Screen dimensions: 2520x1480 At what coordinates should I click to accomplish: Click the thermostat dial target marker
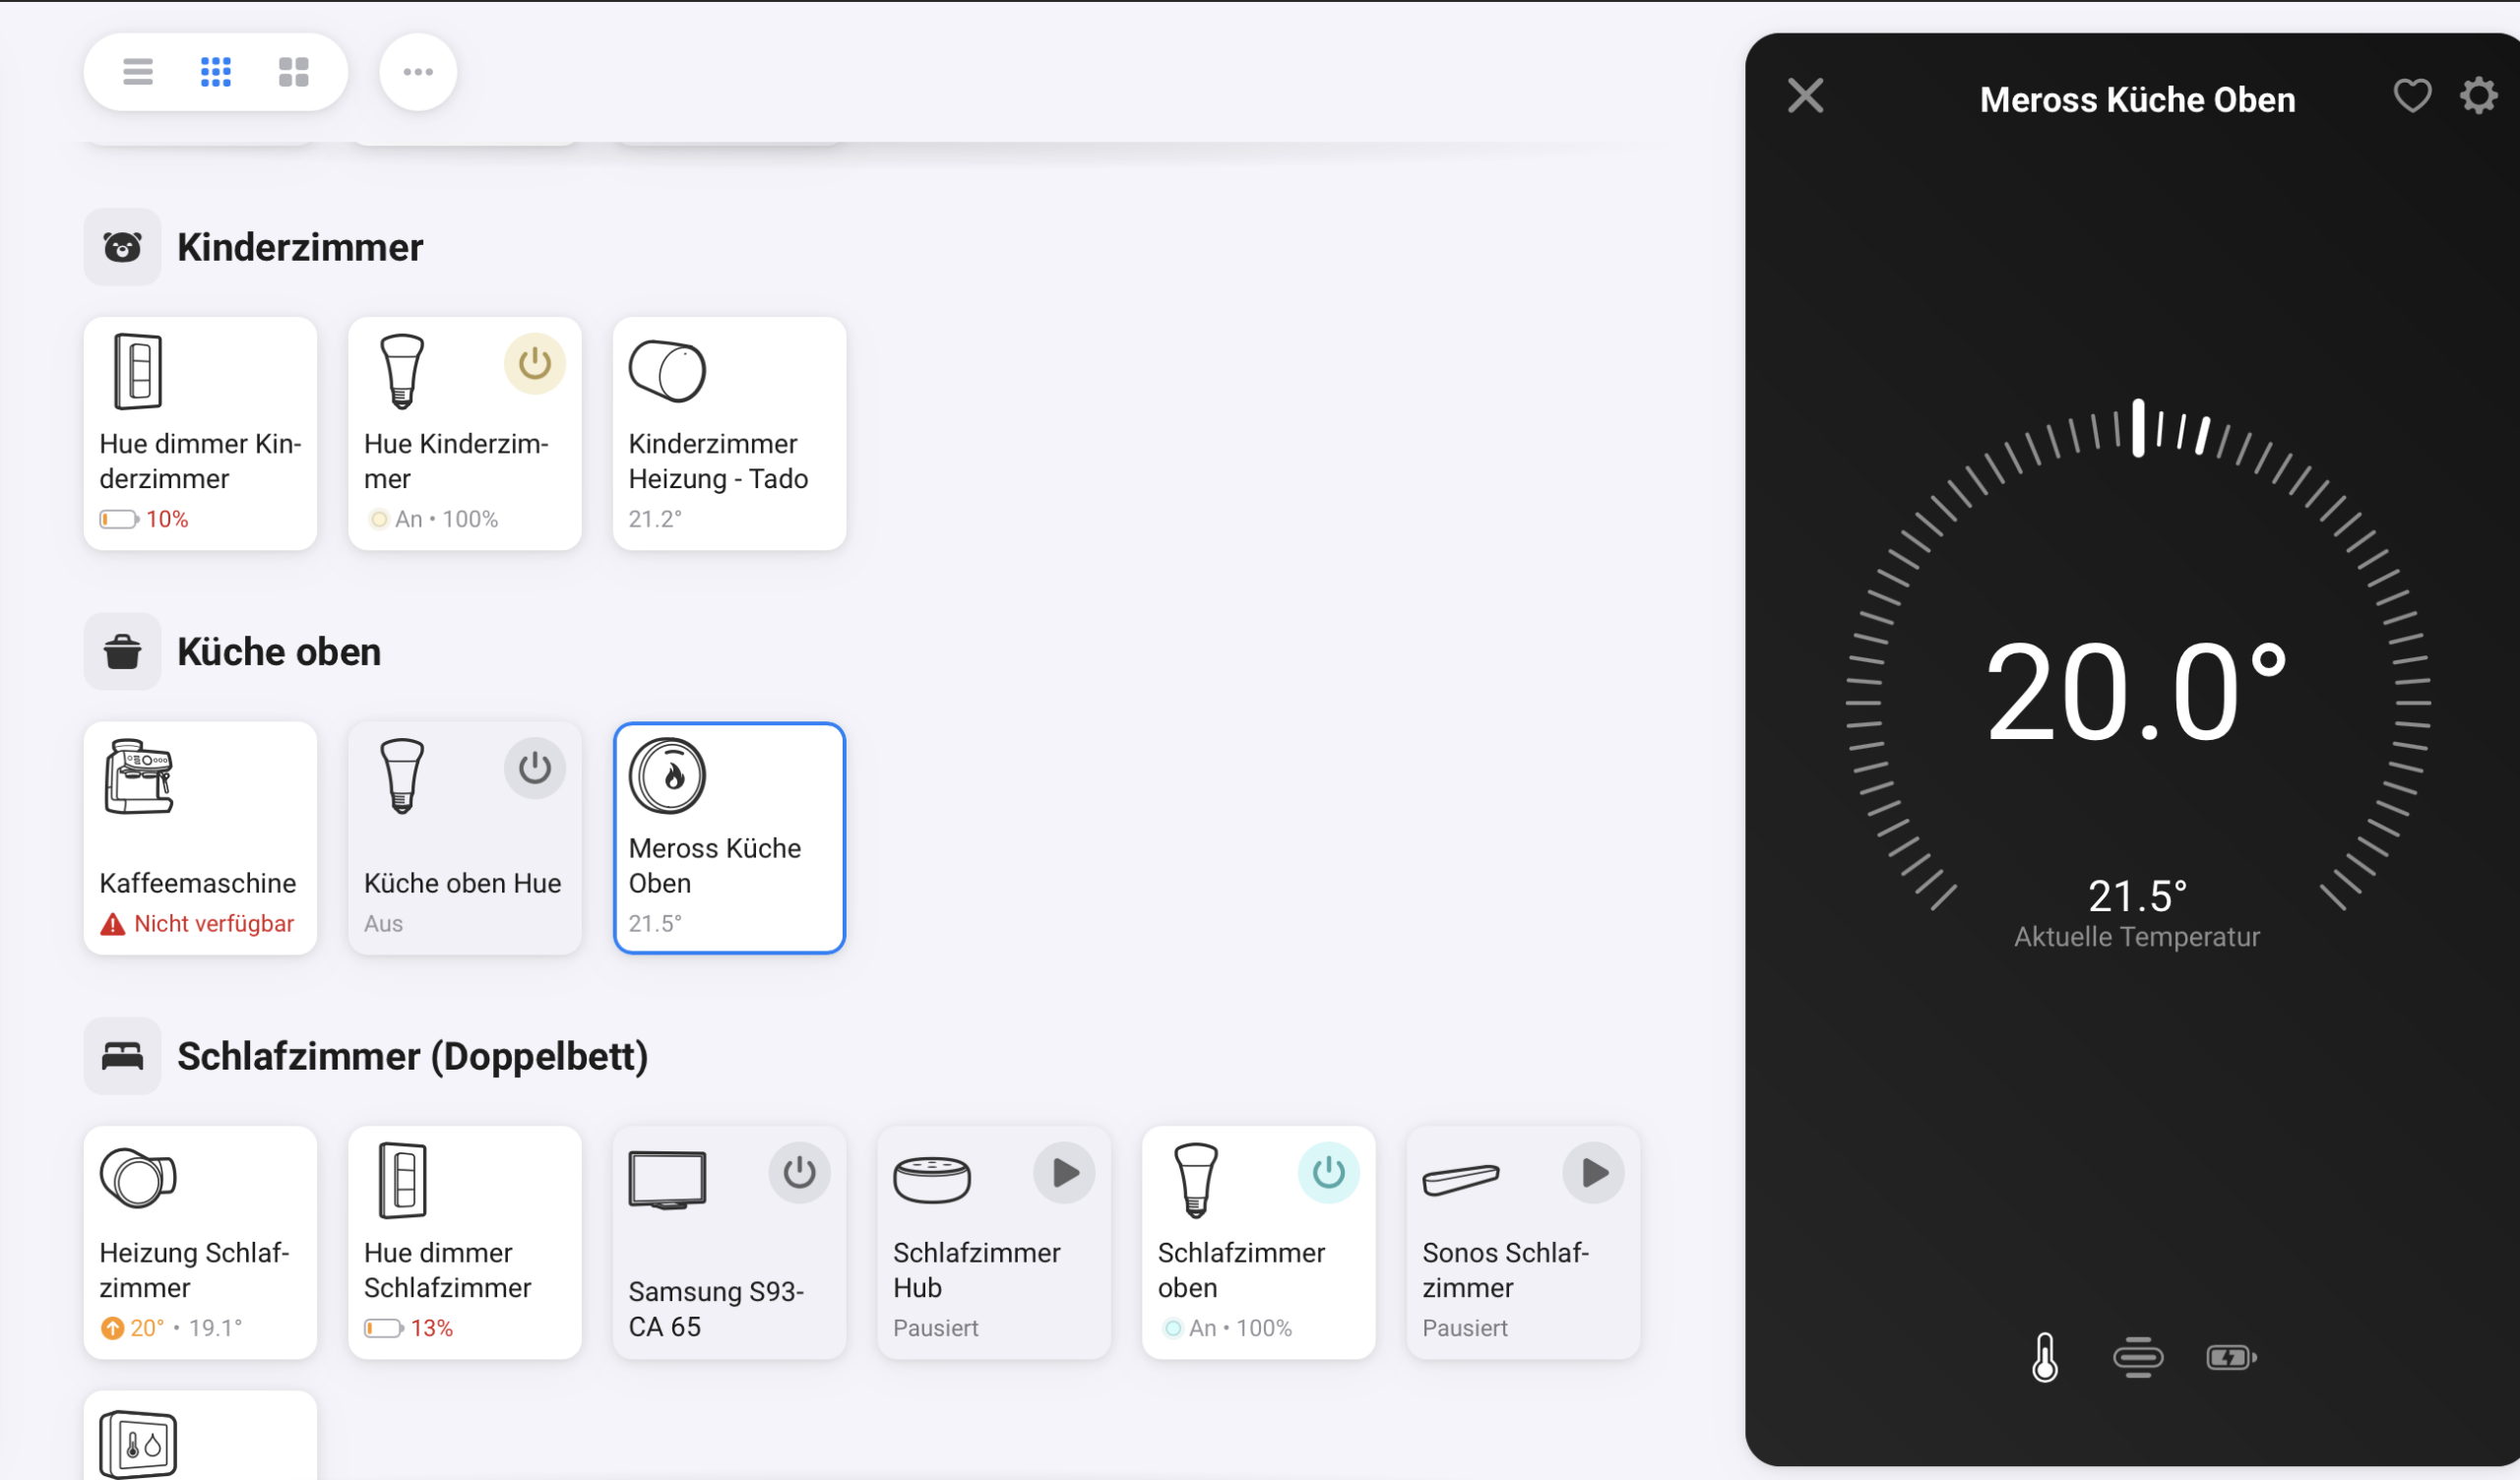[x=2138, y=428]
